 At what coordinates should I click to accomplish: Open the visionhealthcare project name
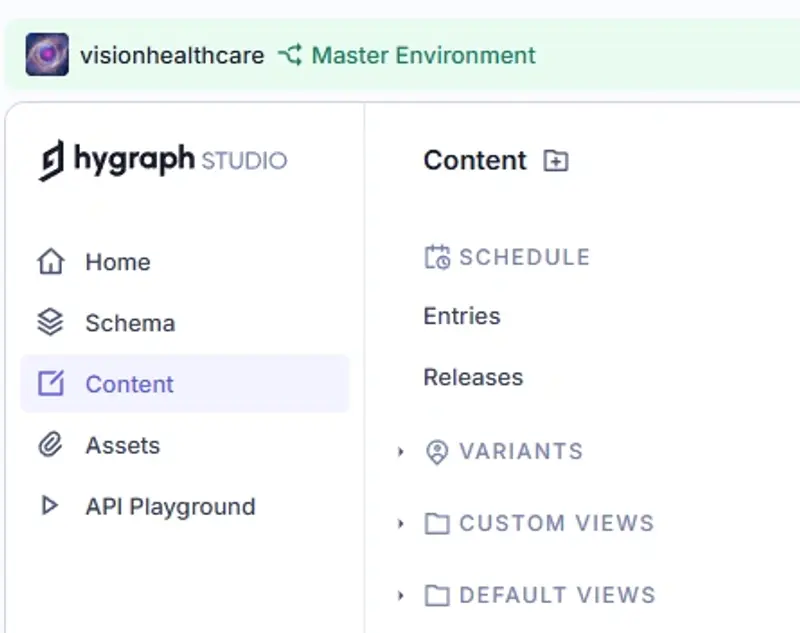(x=172, y=55)
